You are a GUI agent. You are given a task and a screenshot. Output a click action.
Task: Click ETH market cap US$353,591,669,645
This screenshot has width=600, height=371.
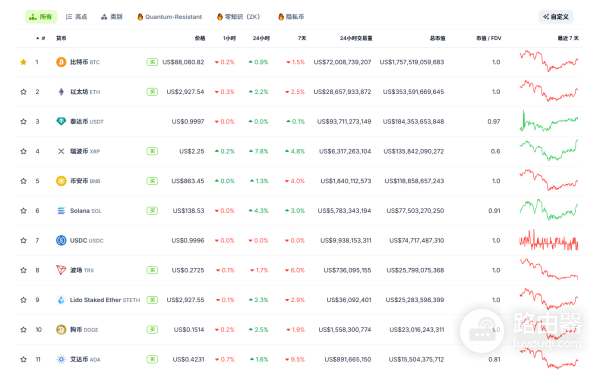click(x=413, y=92)
